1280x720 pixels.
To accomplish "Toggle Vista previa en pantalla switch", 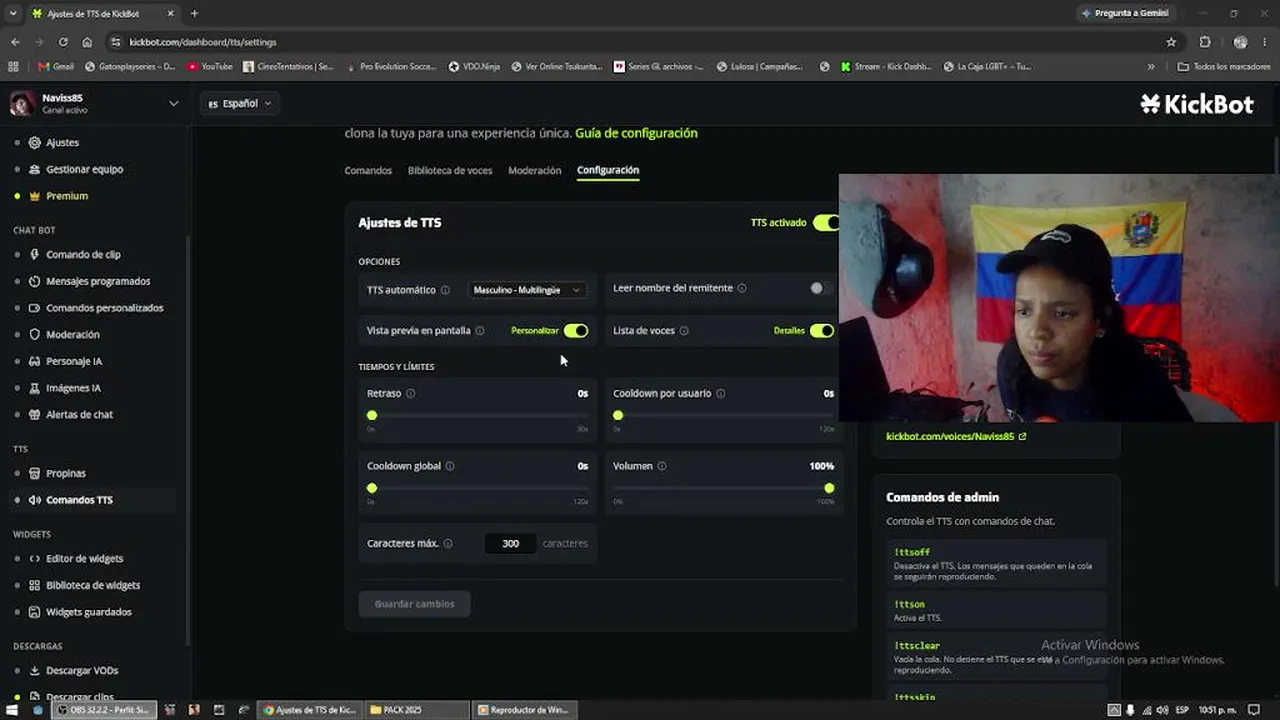I will coord(576,331).
